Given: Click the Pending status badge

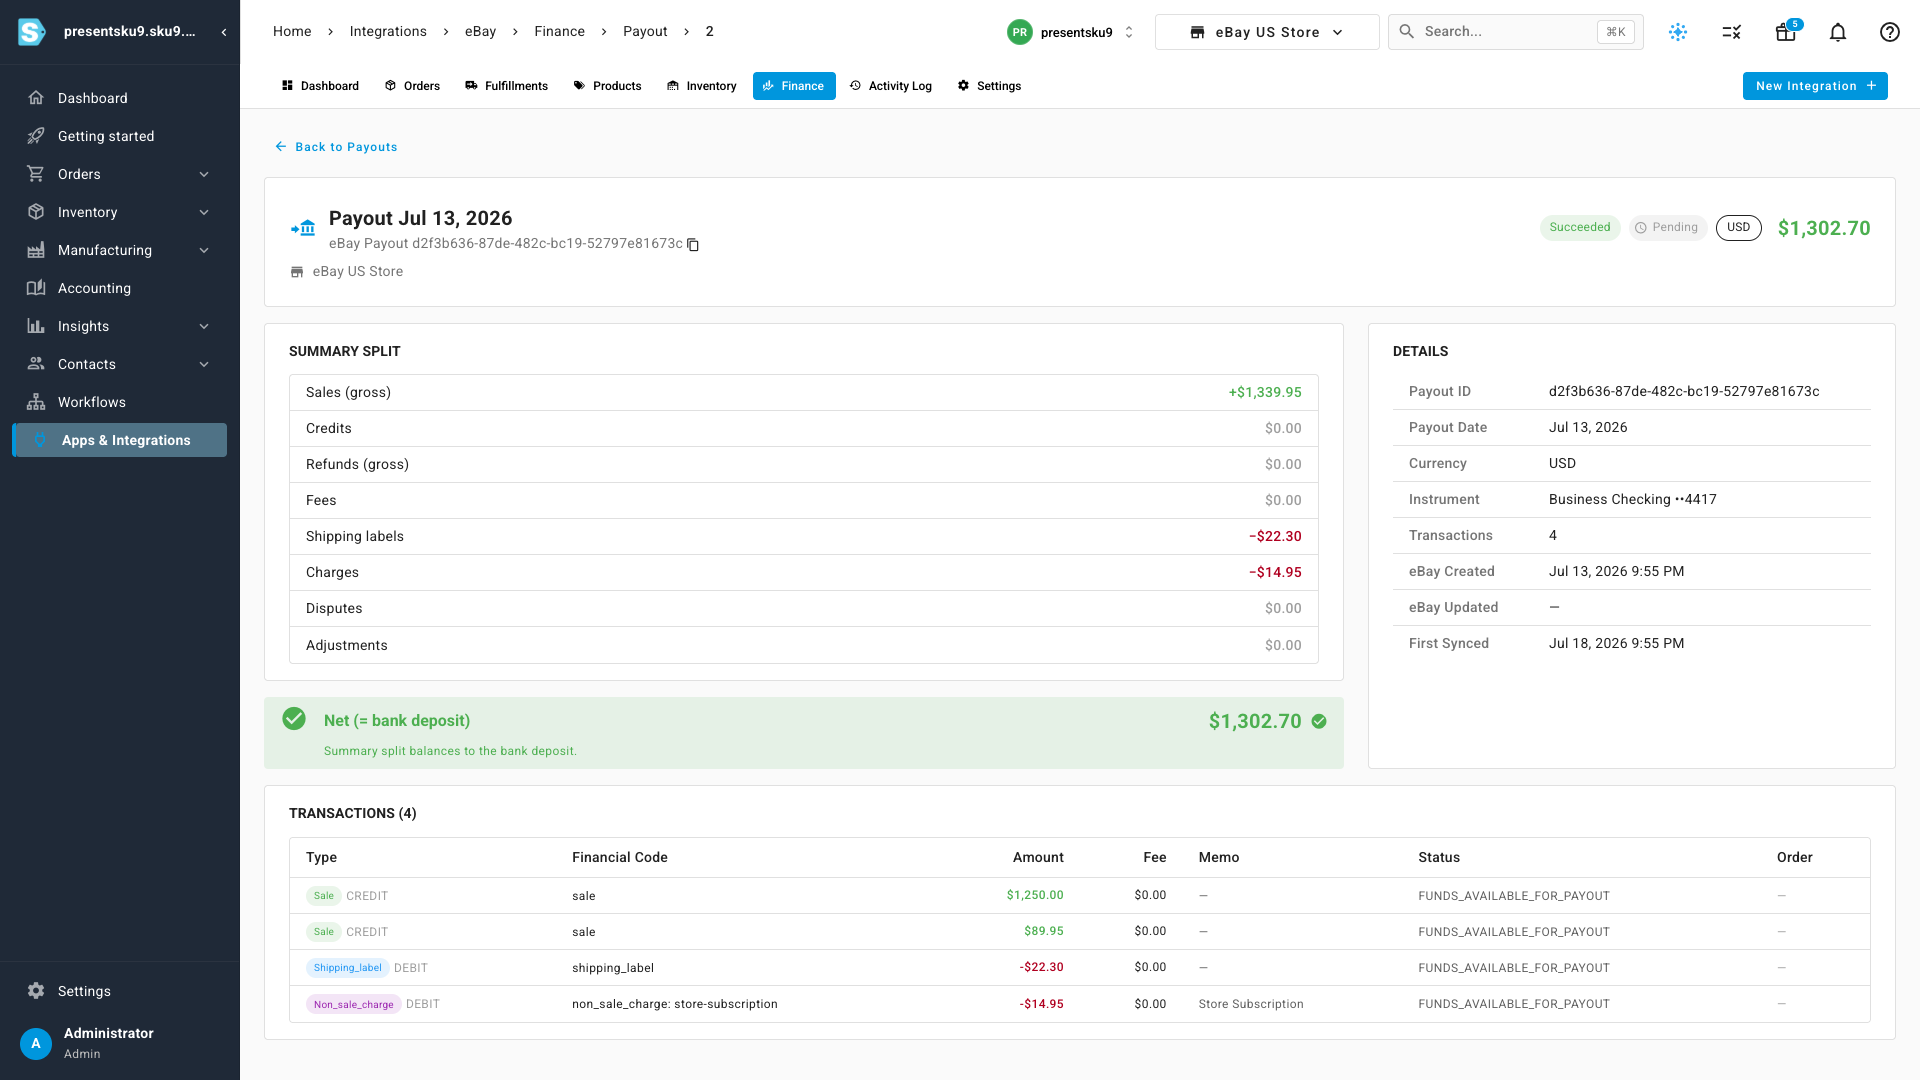Looking at the screenshot, I should (x=1667, y=228).
